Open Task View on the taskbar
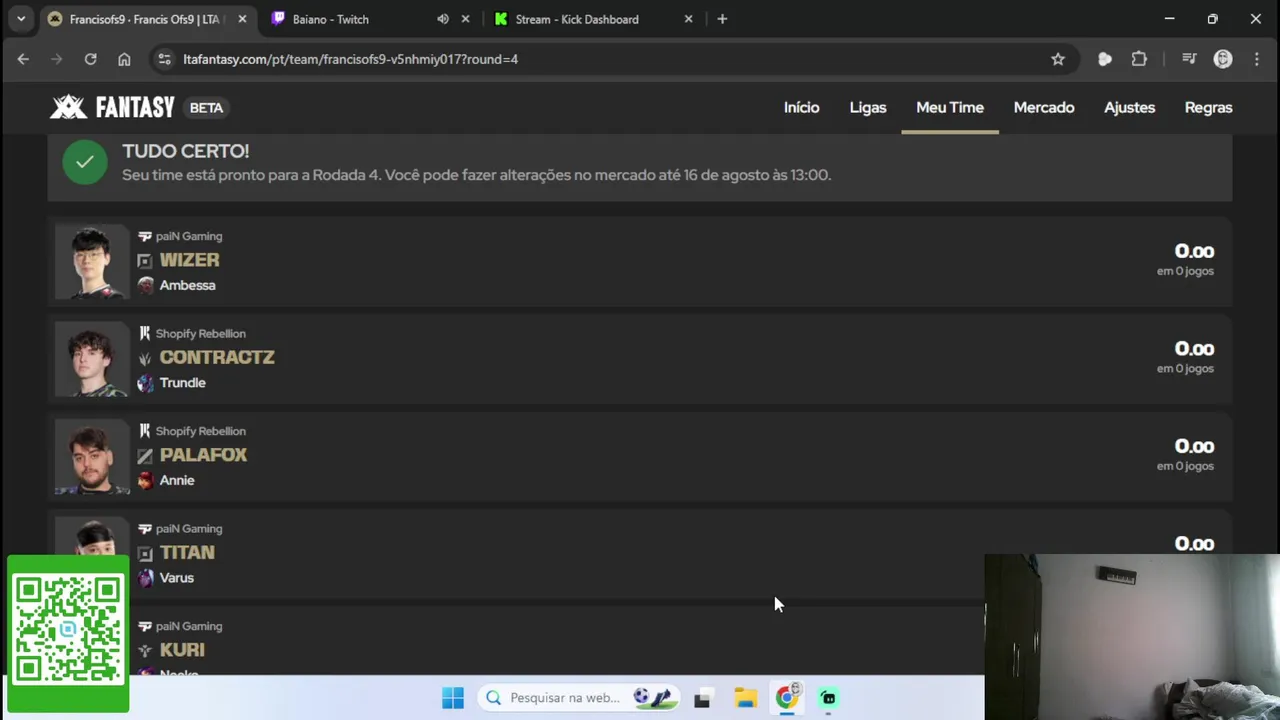Viewport: 1280px width, 720px height. click(x=702, y=698)
